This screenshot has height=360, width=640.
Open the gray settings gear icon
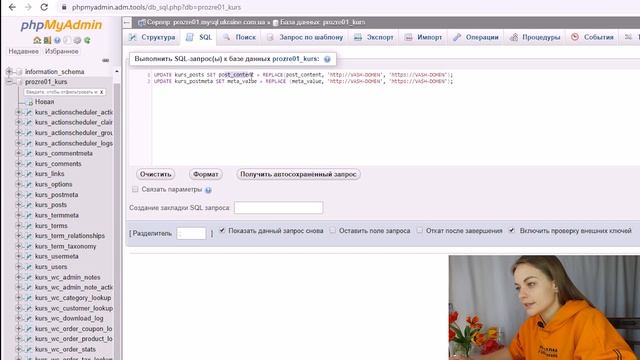tap(77, 40)
